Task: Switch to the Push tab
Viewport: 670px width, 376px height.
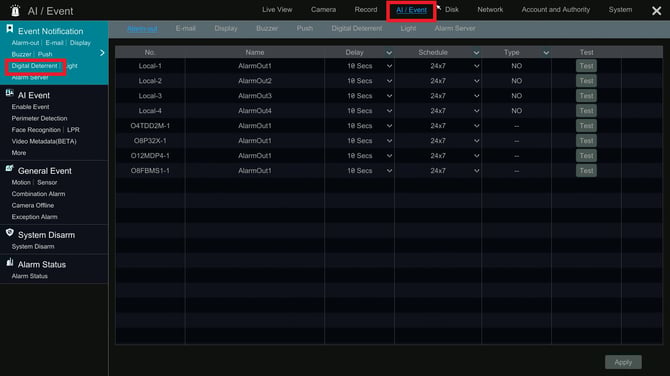Action: pos(305,29)
